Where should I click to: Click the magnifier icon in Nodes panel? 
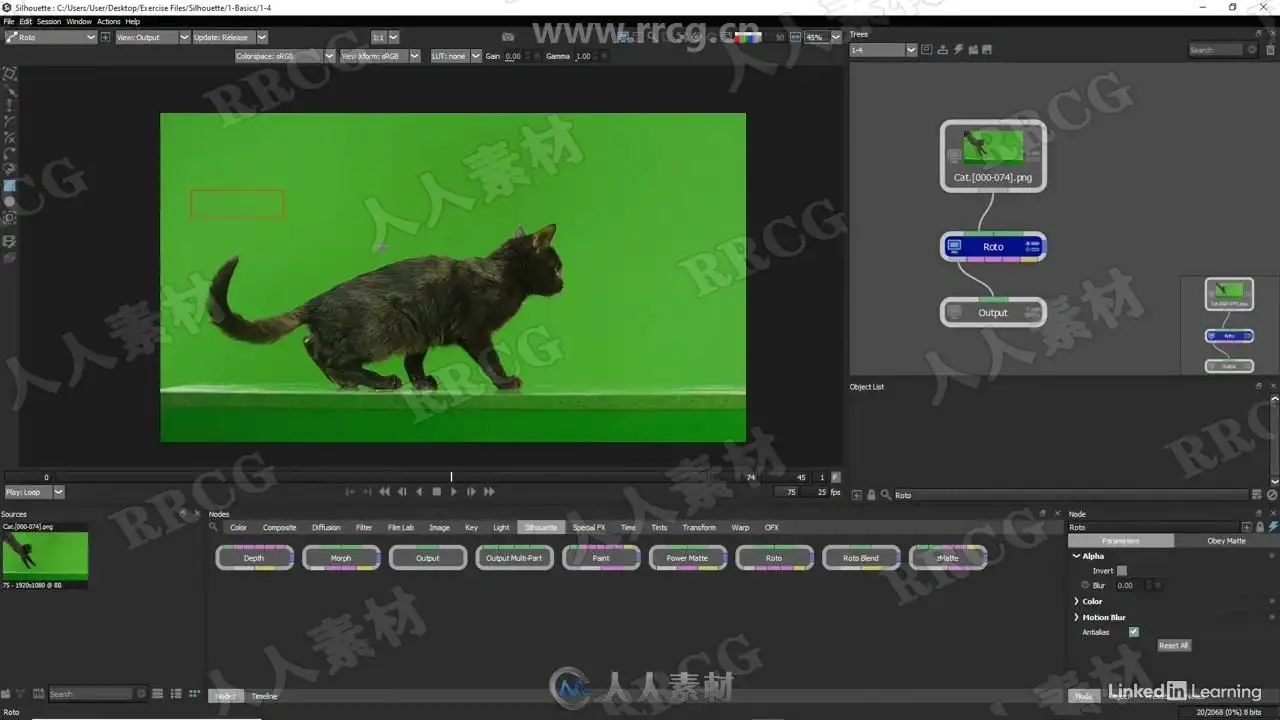pos(213,527)
